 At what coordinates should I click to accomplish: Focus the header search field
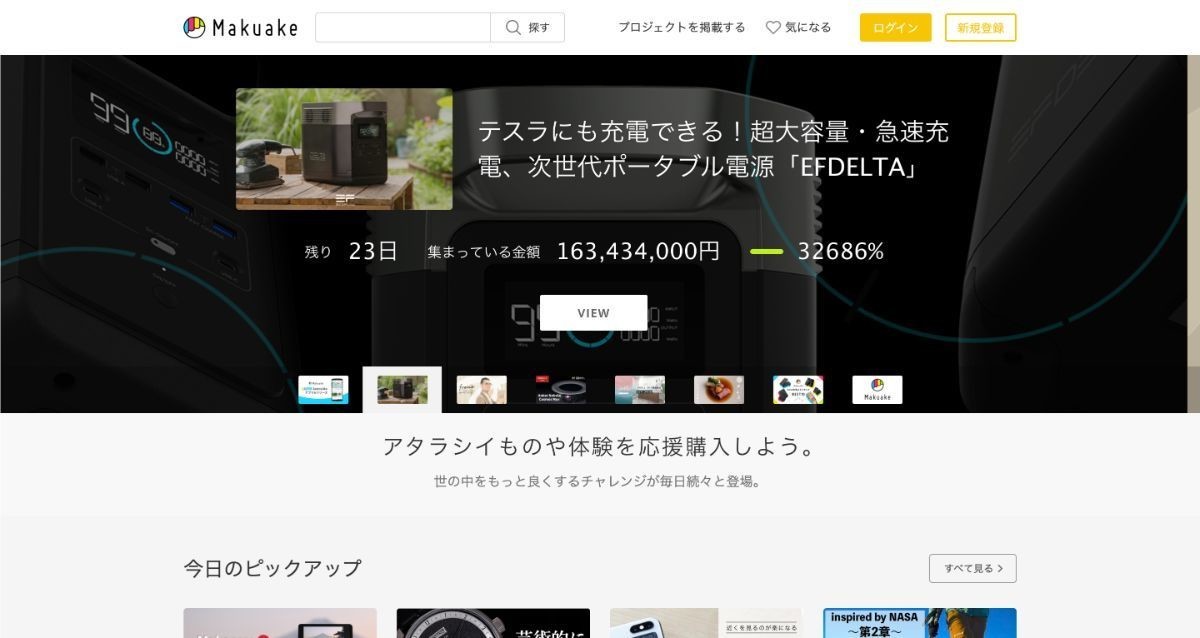(x=403, y=27)
